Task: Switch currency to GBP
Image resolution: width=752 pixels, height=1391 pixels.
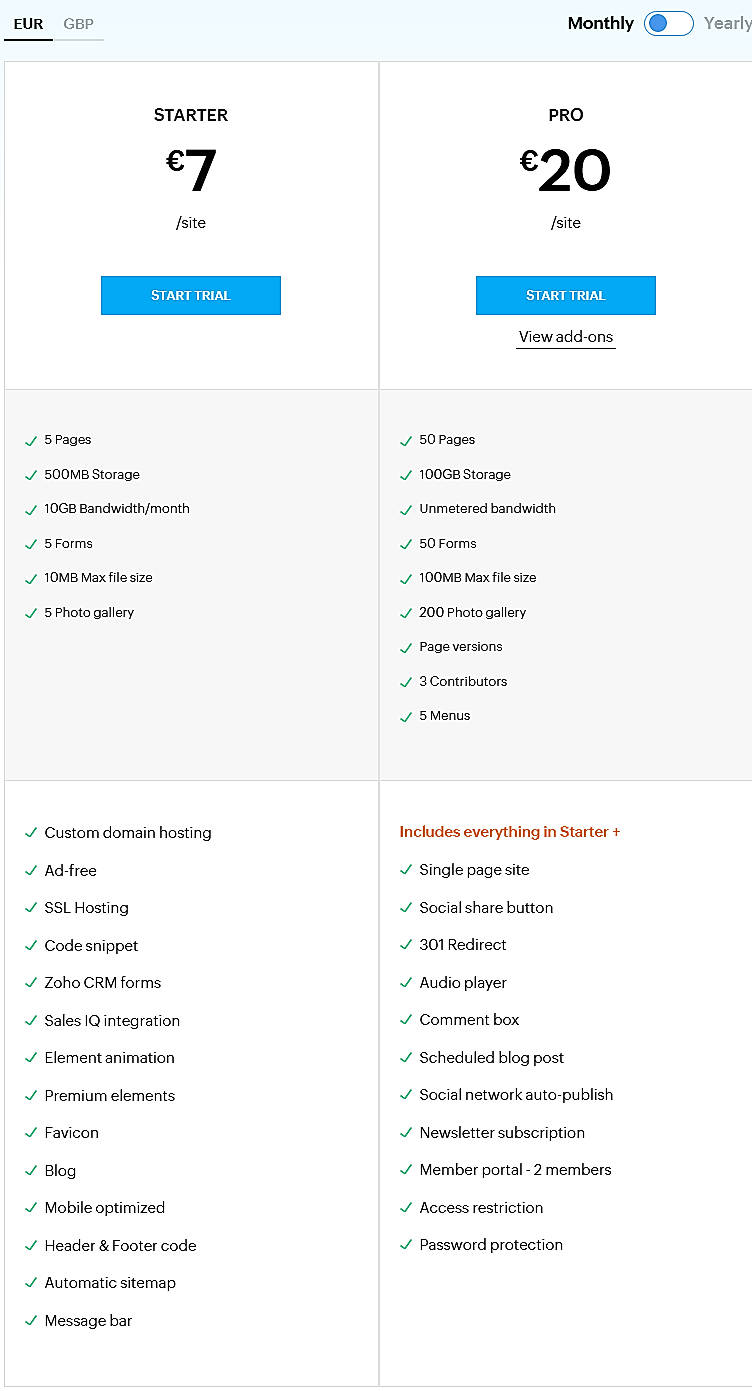Action: (x=79, y=23)
